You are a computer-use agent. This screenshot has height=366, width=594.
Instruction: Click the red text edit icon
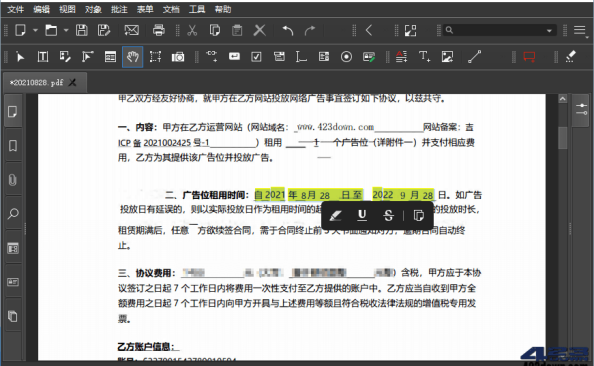tap(402, 57)
